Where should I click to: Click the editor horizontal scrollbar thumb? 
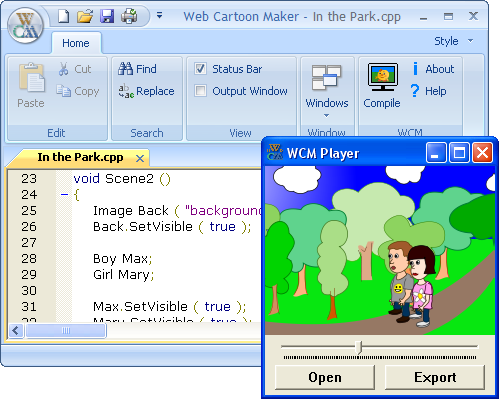pos(66,331)
